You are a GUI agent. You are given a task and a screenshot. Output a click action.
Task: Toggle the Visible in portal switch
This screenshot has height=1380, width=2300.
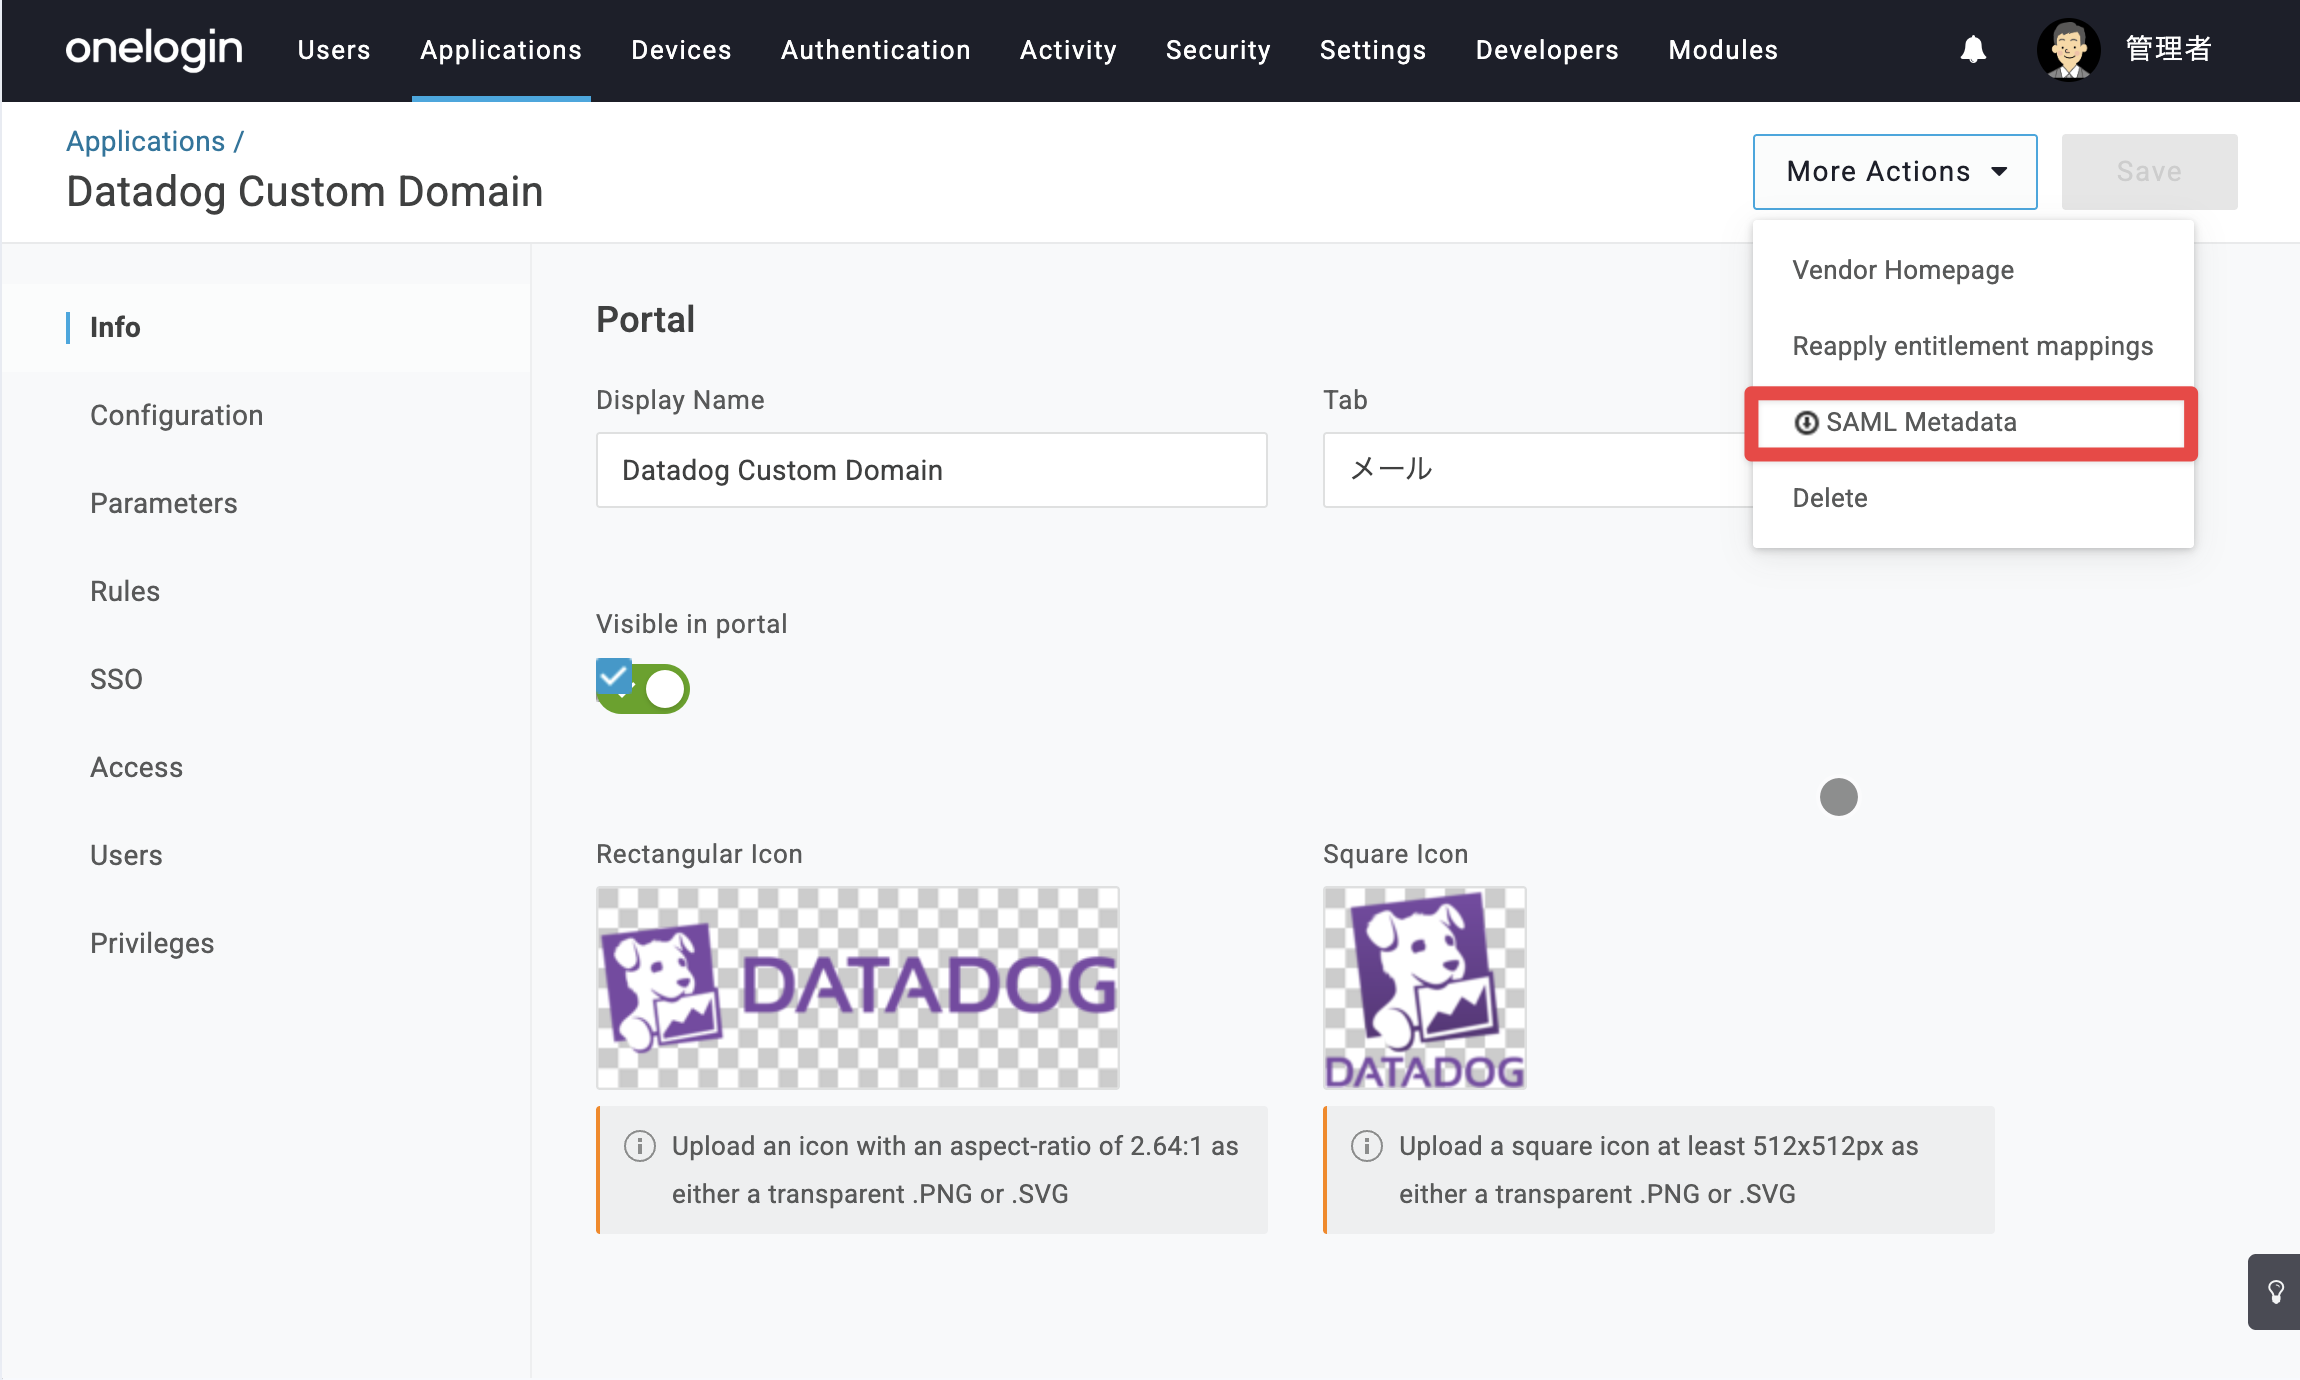pyautogui.click(x=643, y=688)
